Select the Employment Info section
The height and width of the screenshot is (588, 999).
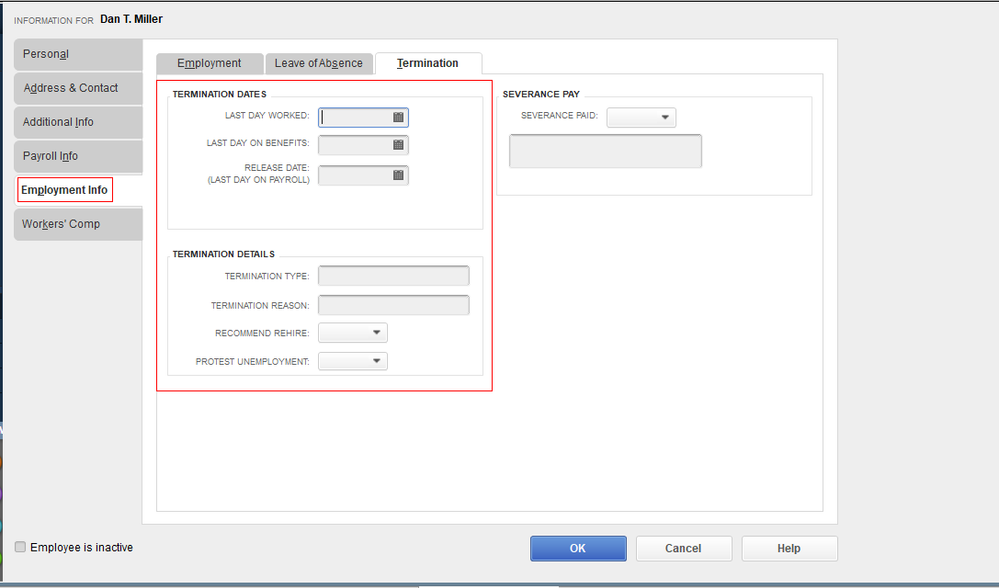78,190
